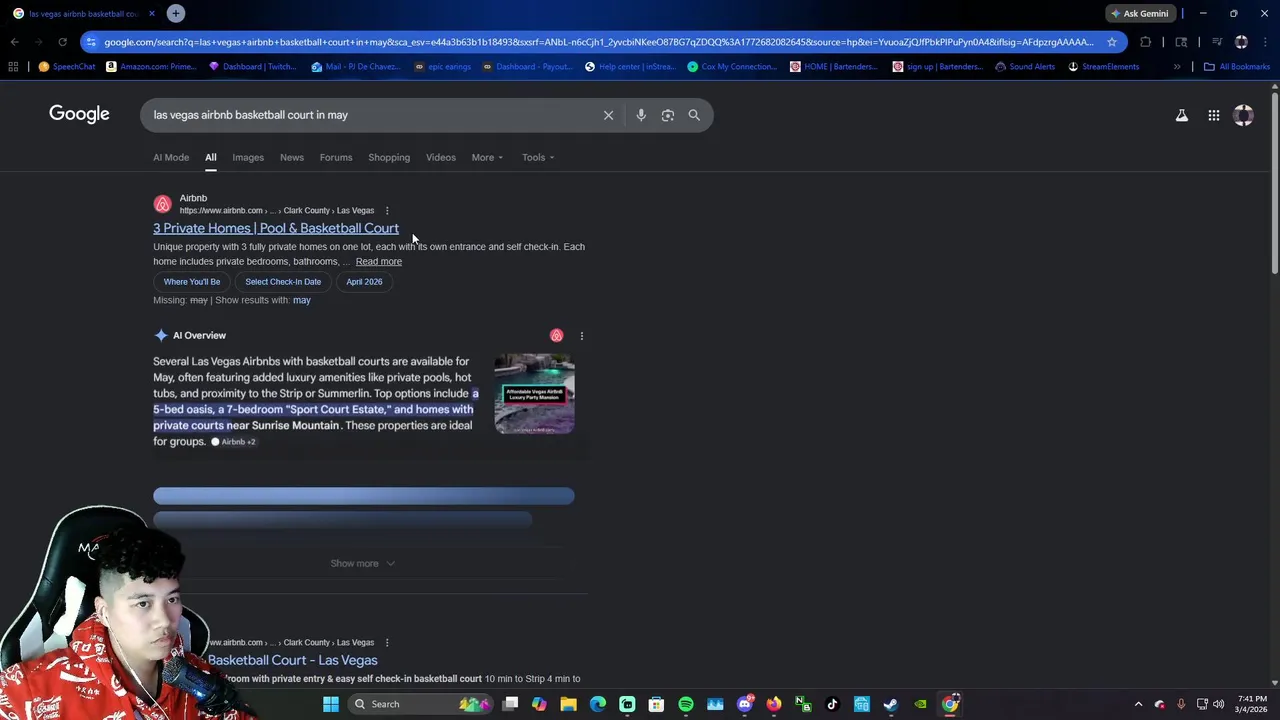The image size is (1280, 720).
Task: Click the Airbnb source icon in AI Overview
Action: tap(556, 335)
